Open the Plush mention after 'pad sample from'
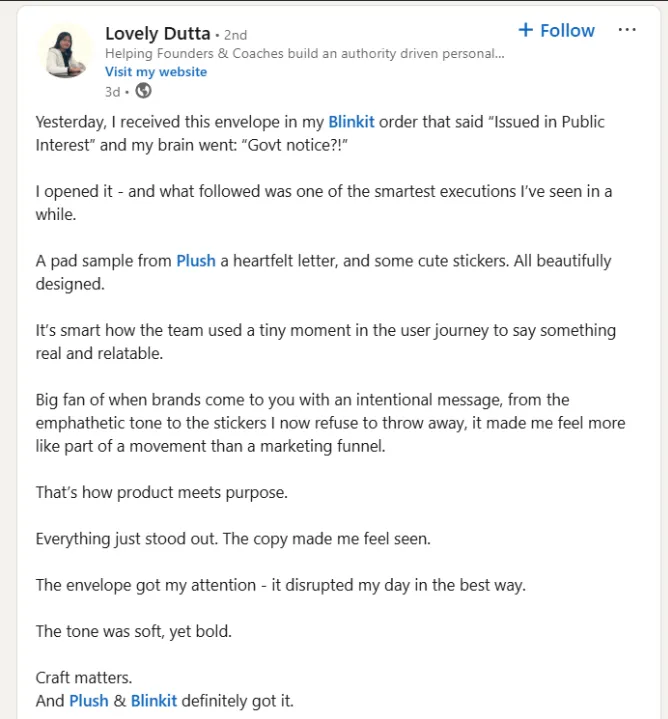Screen dimensions: 668x719 click(196, 261)
